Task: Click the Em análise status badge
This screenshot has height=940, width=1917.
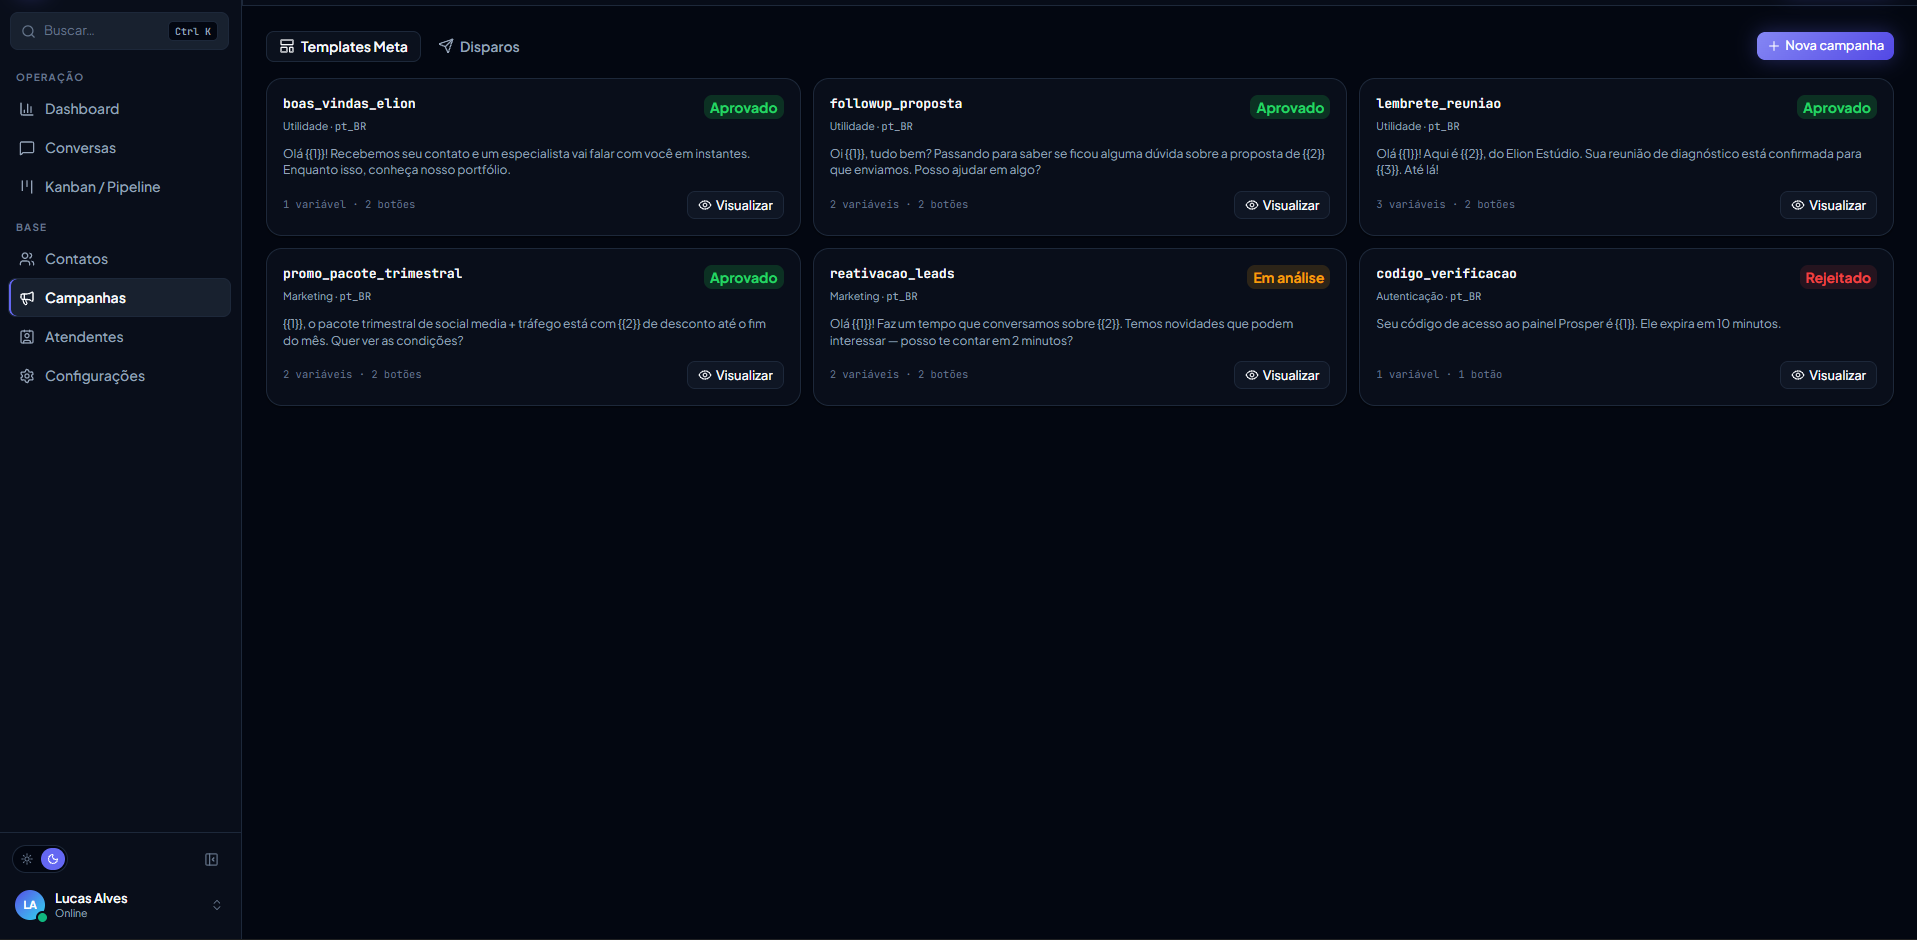Action: (1288, 278)
